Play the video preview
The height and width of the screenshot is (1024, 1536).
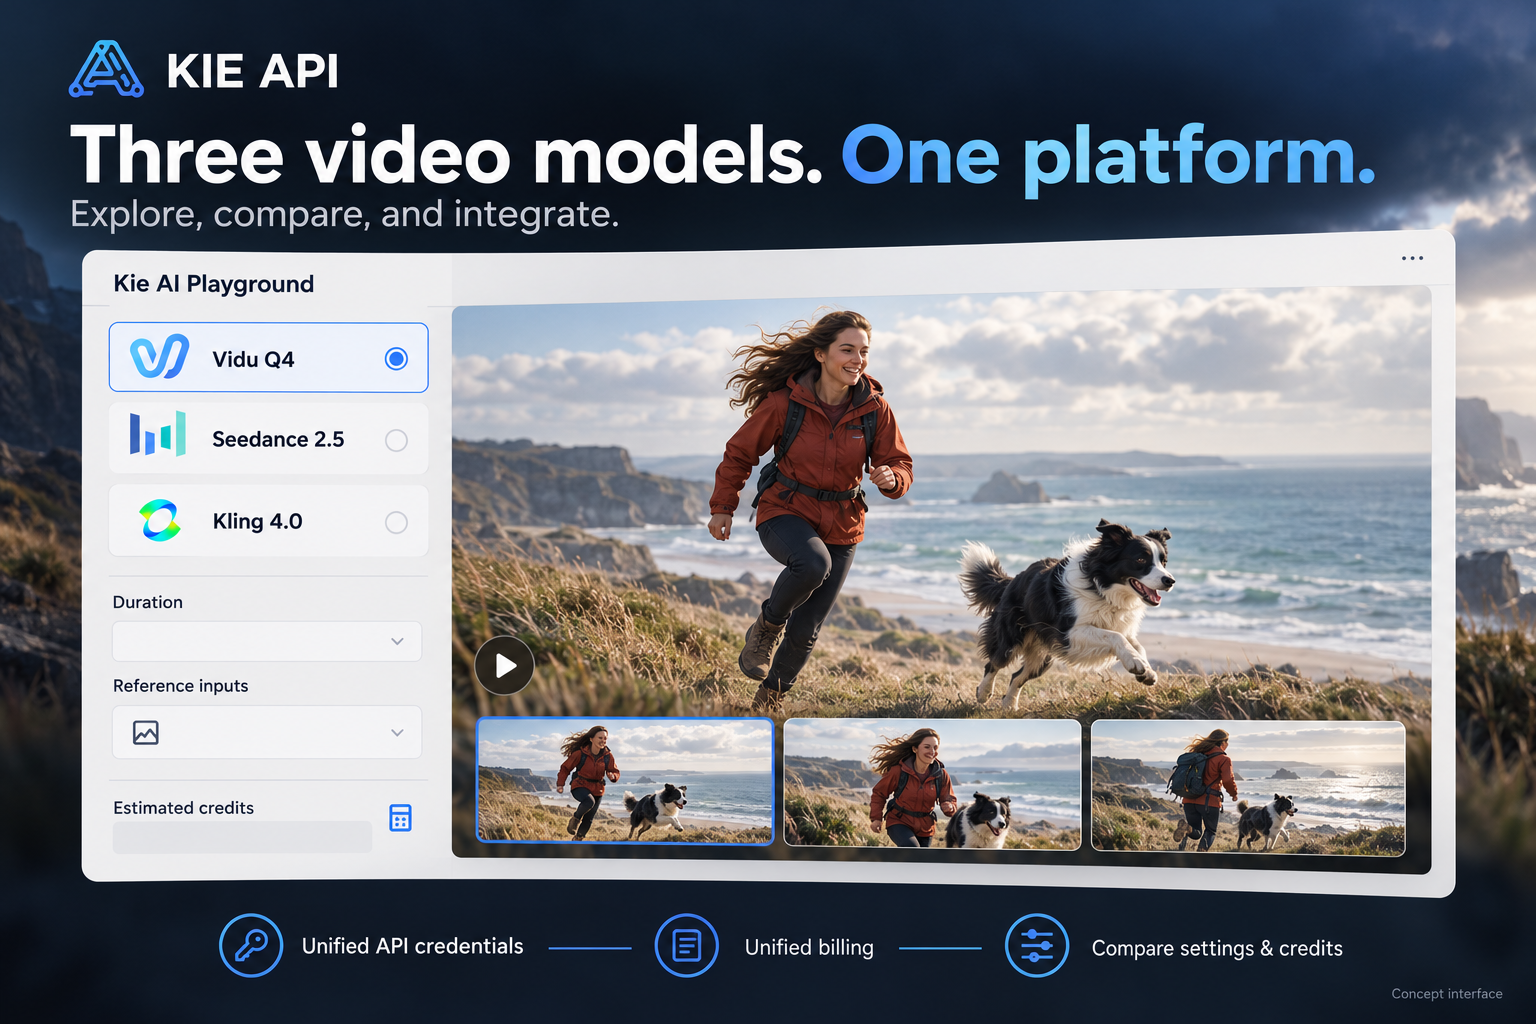pos(504,665)
